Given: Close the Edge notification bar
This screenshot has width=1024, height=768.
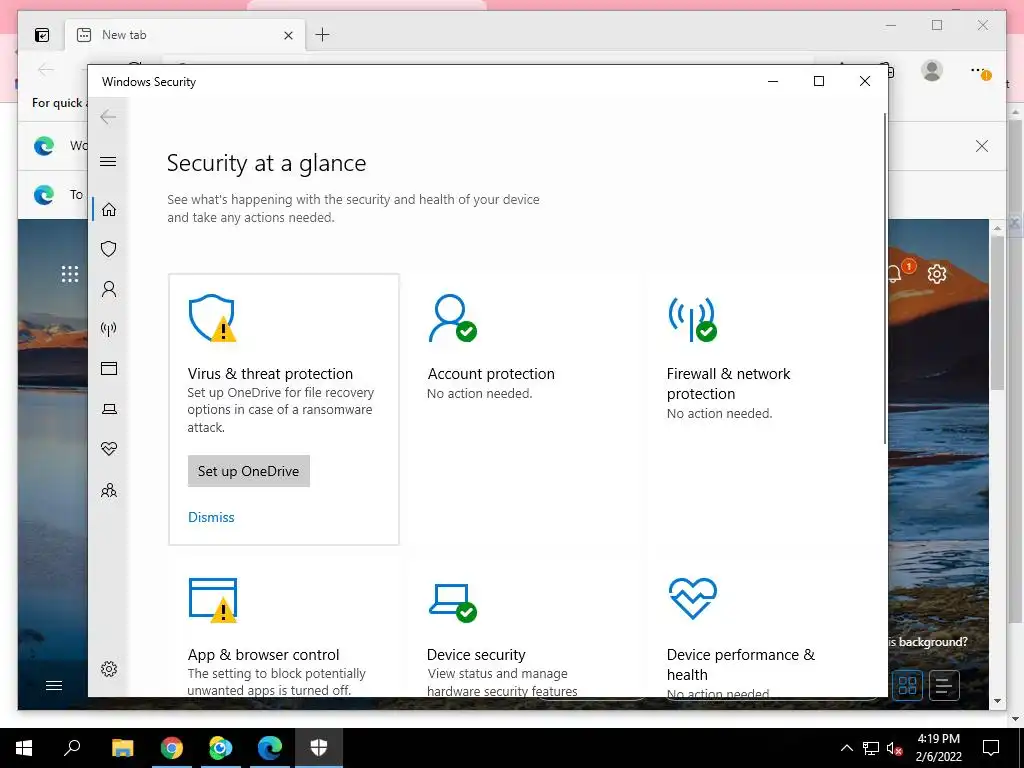Looking at the screenshot, I should click(x=982, y=146).
